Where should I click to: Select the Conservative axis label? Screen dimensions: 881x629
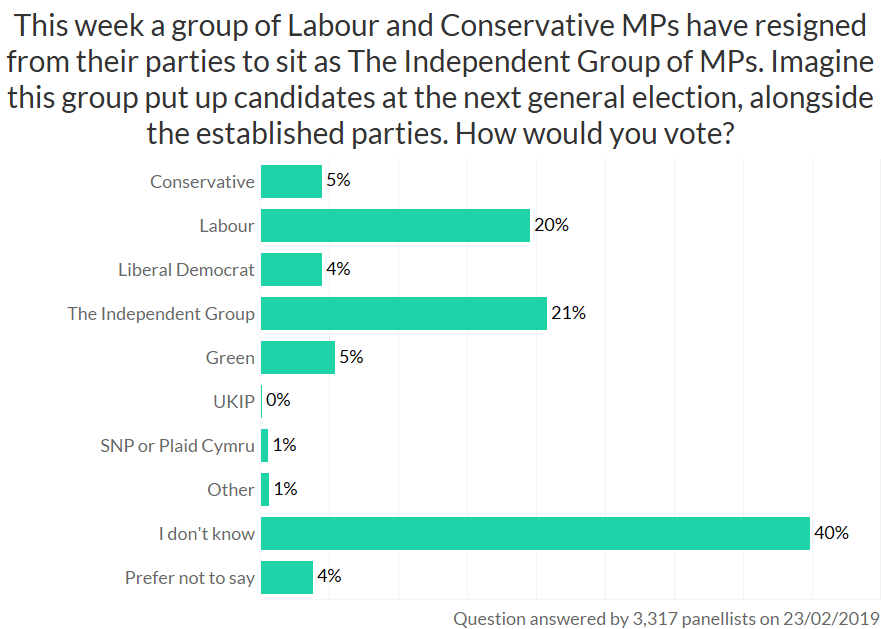[x=203, y=182]
